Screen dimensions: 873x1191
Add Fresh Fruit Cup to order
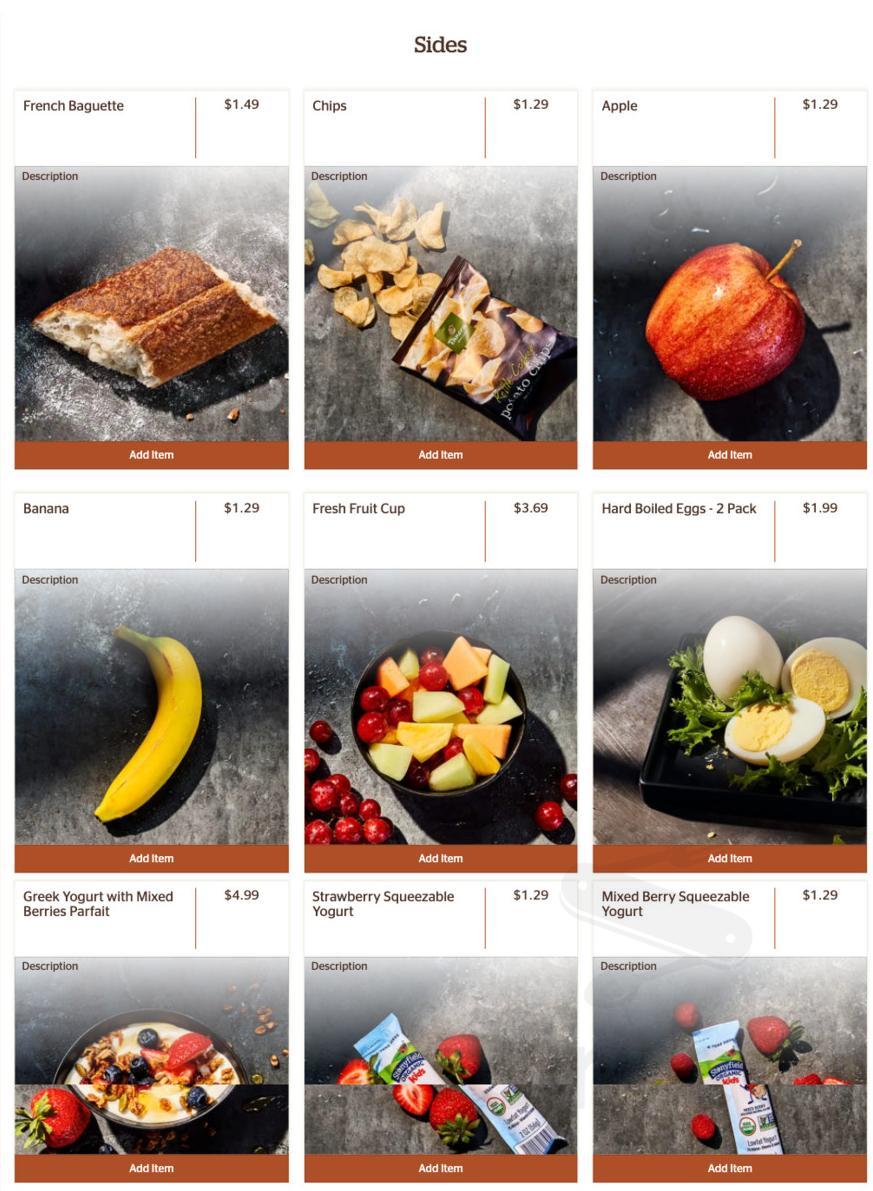[441, 858]
